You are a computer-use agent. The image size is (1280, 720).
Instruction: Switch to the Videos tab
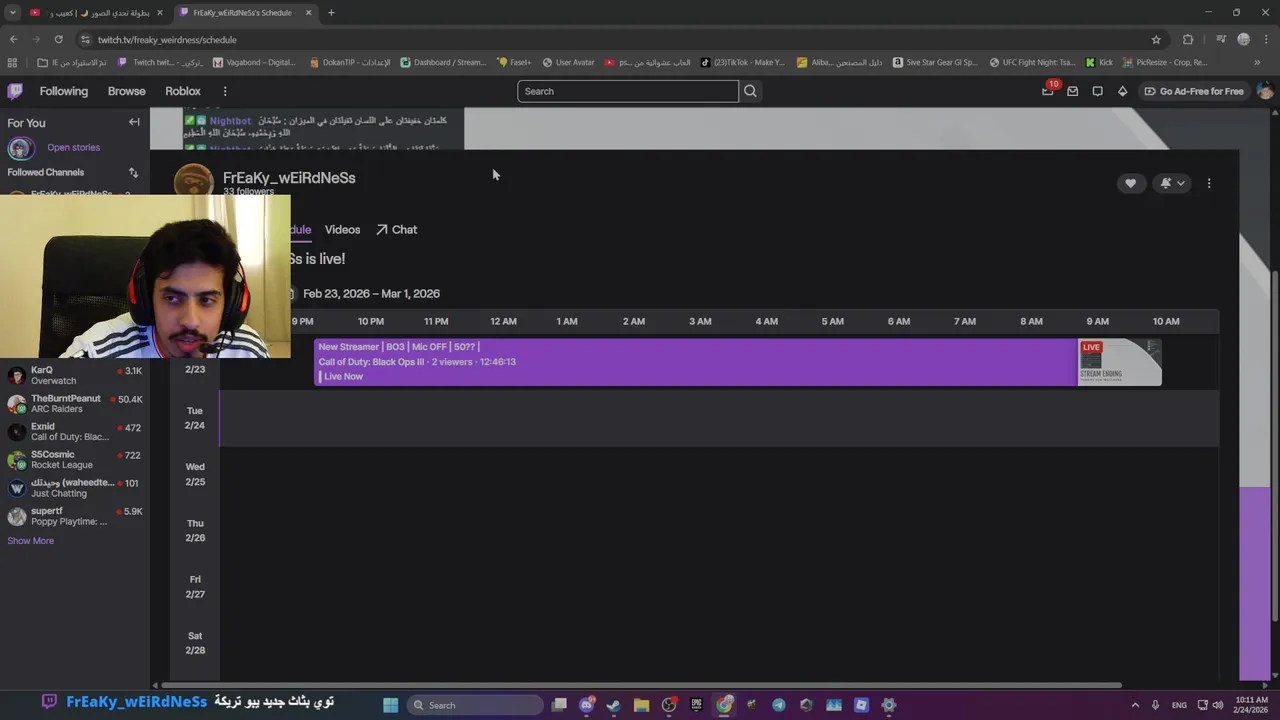342,230
